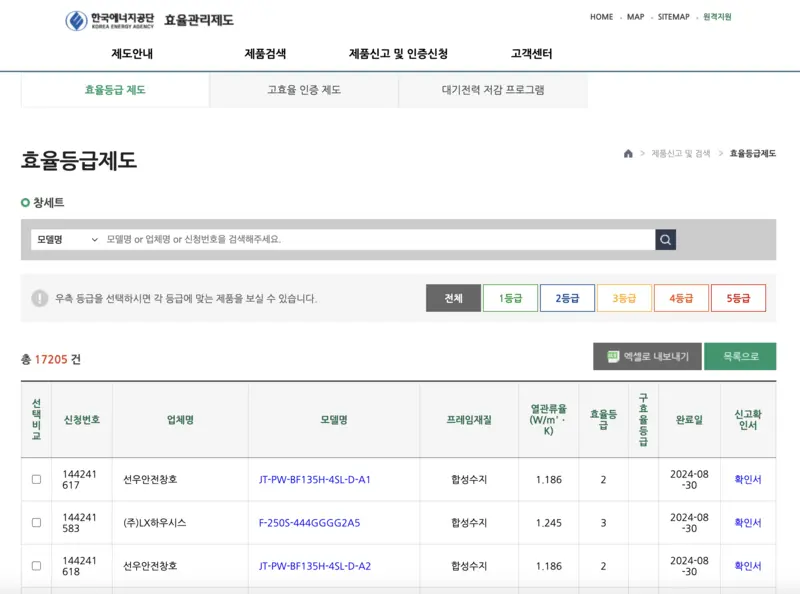Click the search magnifier icon

[x=666, y=239]
